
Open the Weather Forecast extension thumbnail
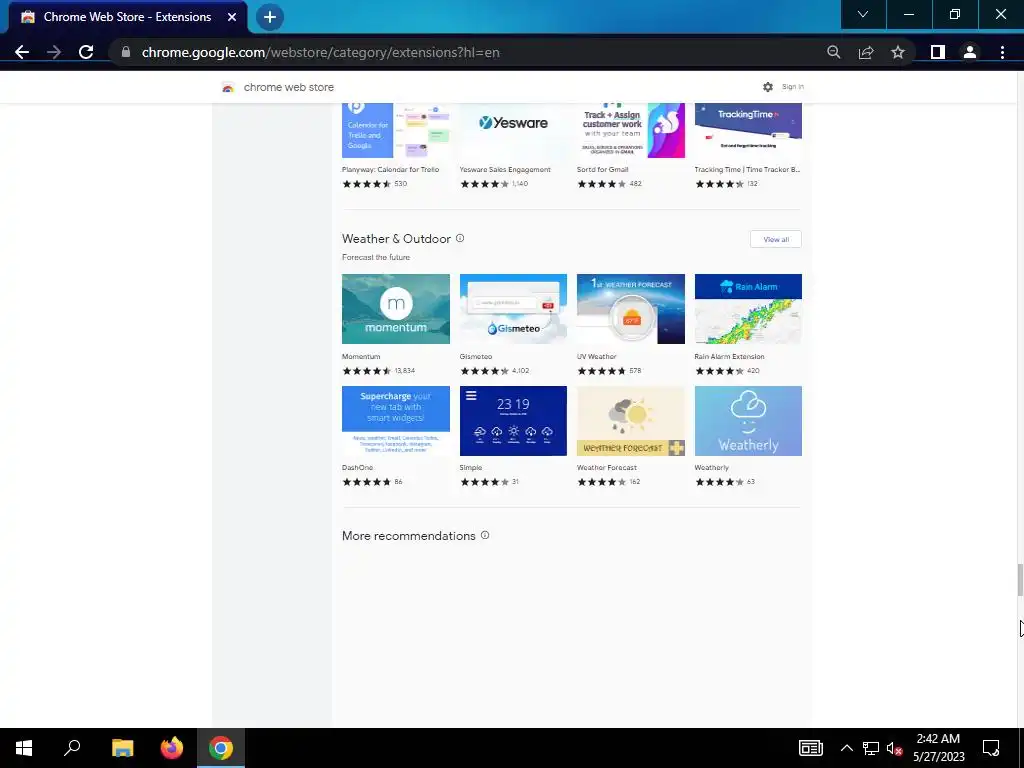click(631, 421)
